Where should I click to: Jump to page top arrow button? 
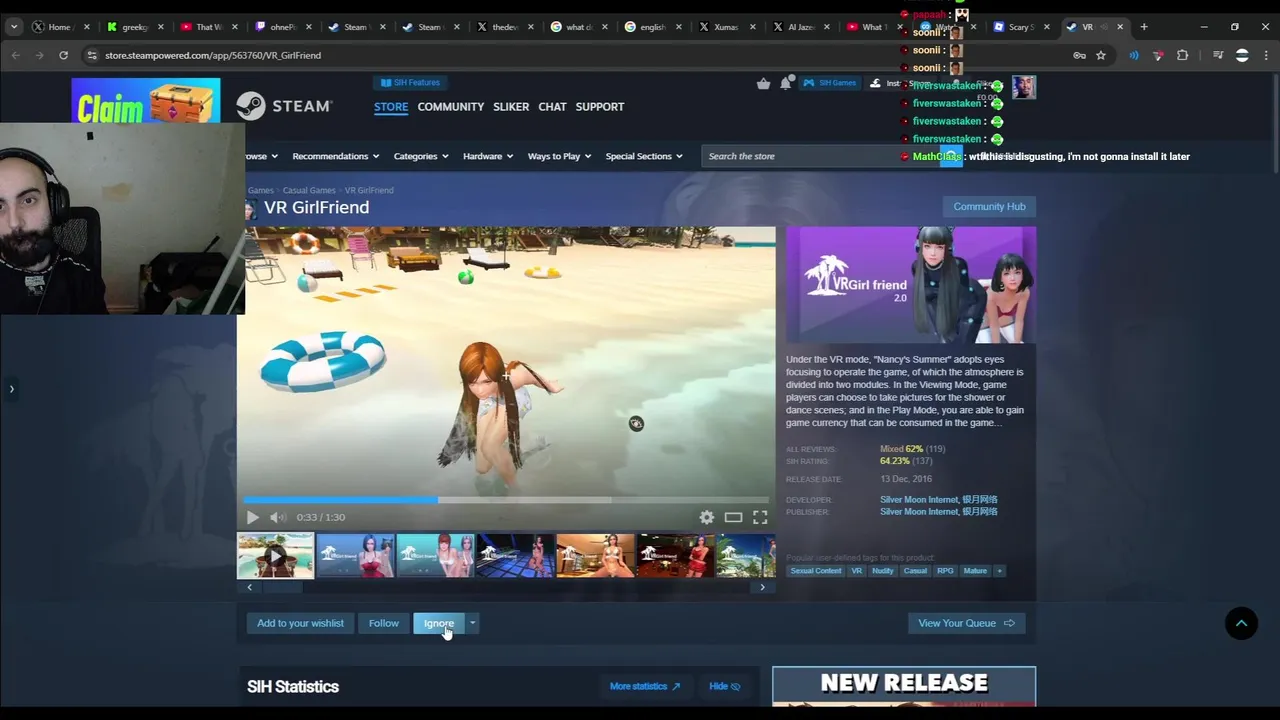click(1241, 623)
